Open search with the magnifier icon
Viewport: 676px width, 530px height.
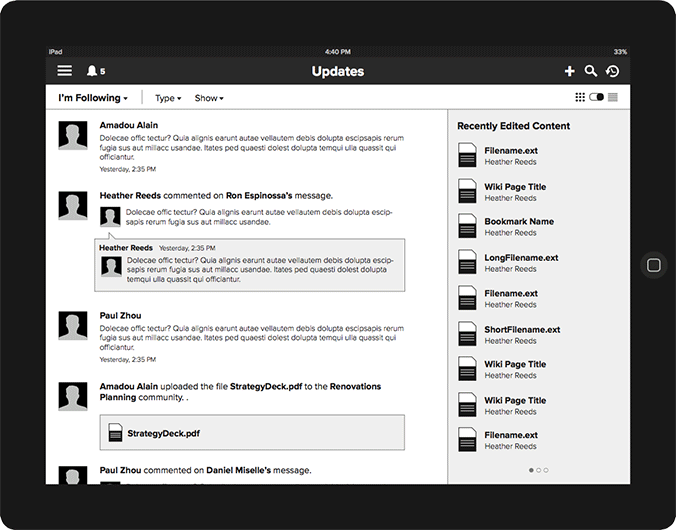[591, 71]
